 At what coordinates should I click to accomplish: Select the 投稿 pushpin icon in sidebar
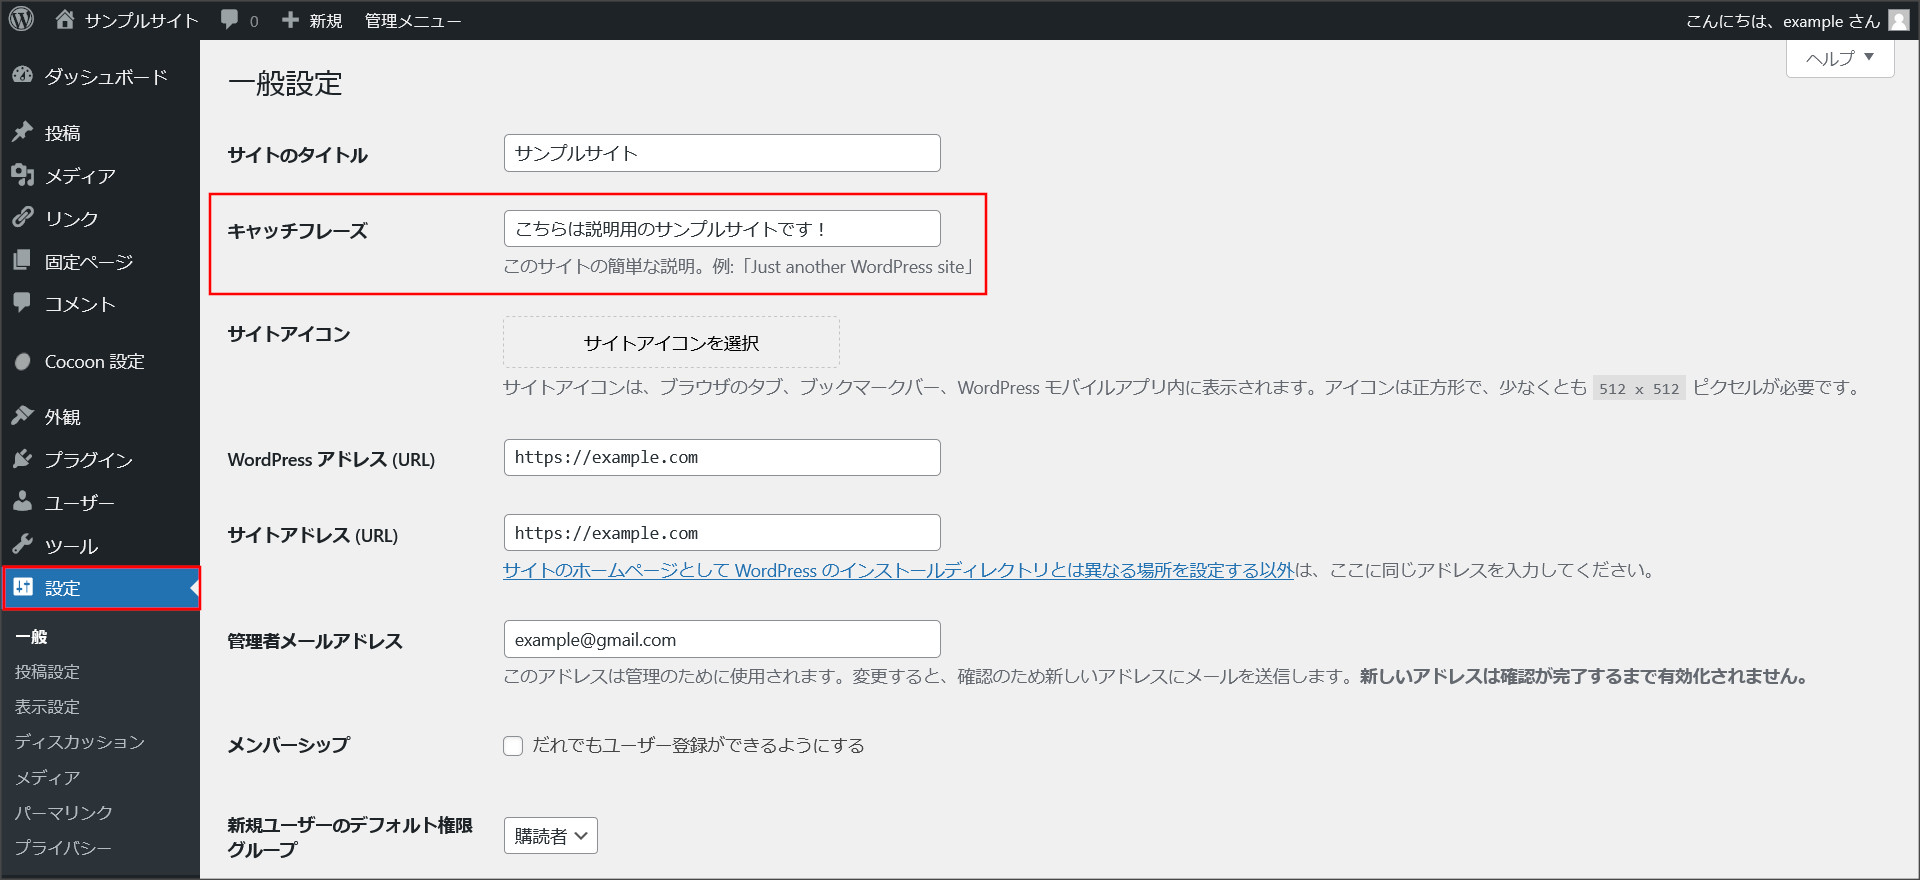[x=22, y=132]
